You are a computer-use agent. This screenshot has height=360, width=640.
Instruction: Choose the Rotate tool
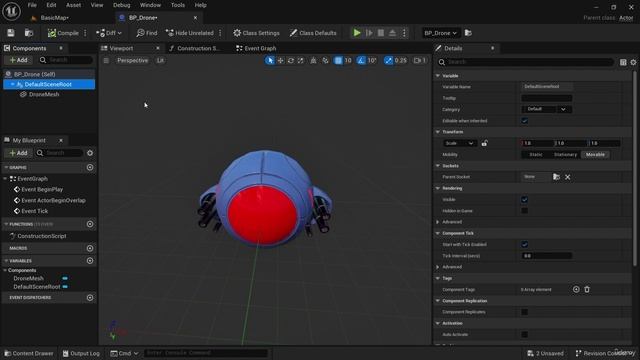coord(291,60)
